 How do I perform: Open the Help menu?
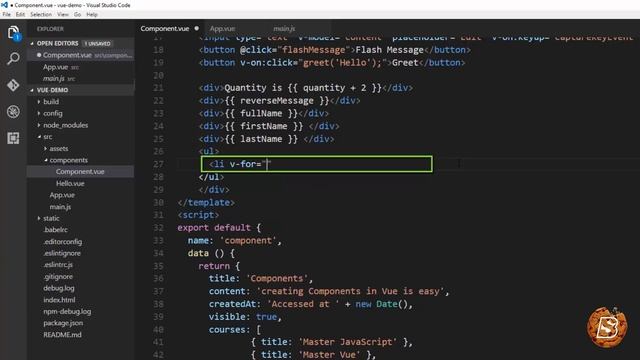pyautogui.click(x=92, y=14)
